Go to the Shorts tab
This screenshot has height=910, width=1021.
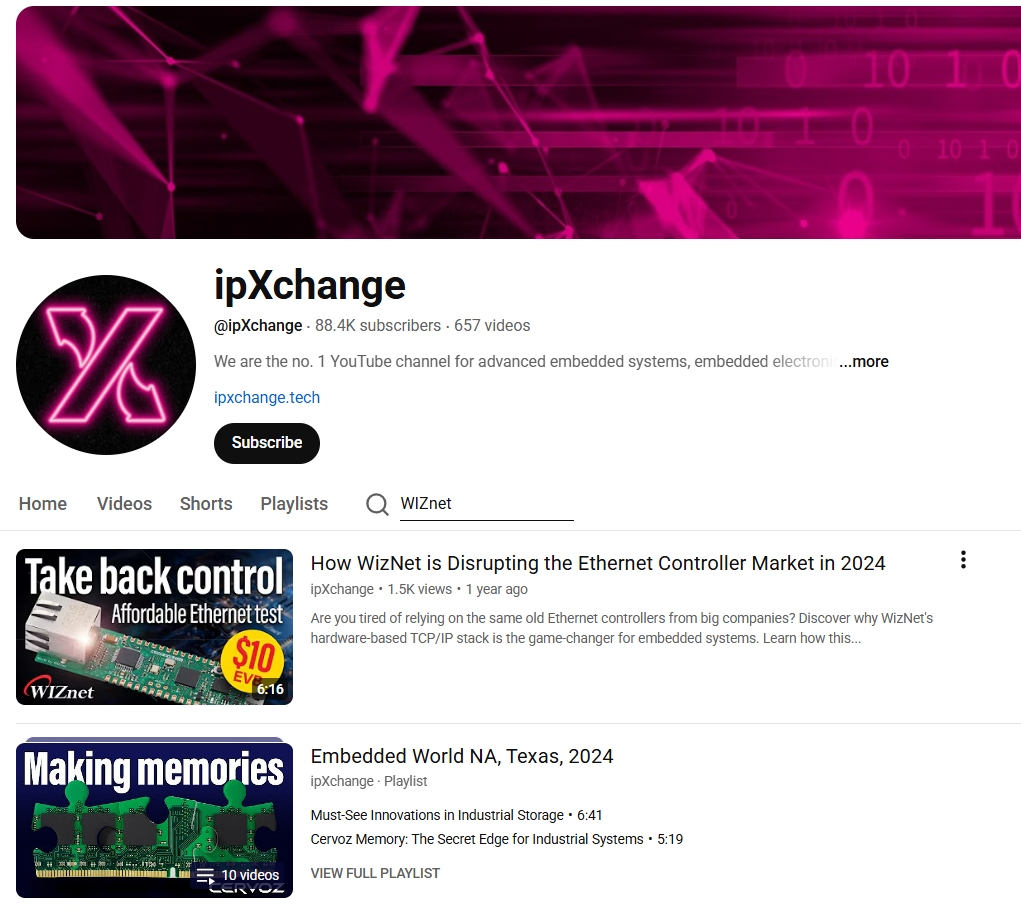tap(206, 504)
